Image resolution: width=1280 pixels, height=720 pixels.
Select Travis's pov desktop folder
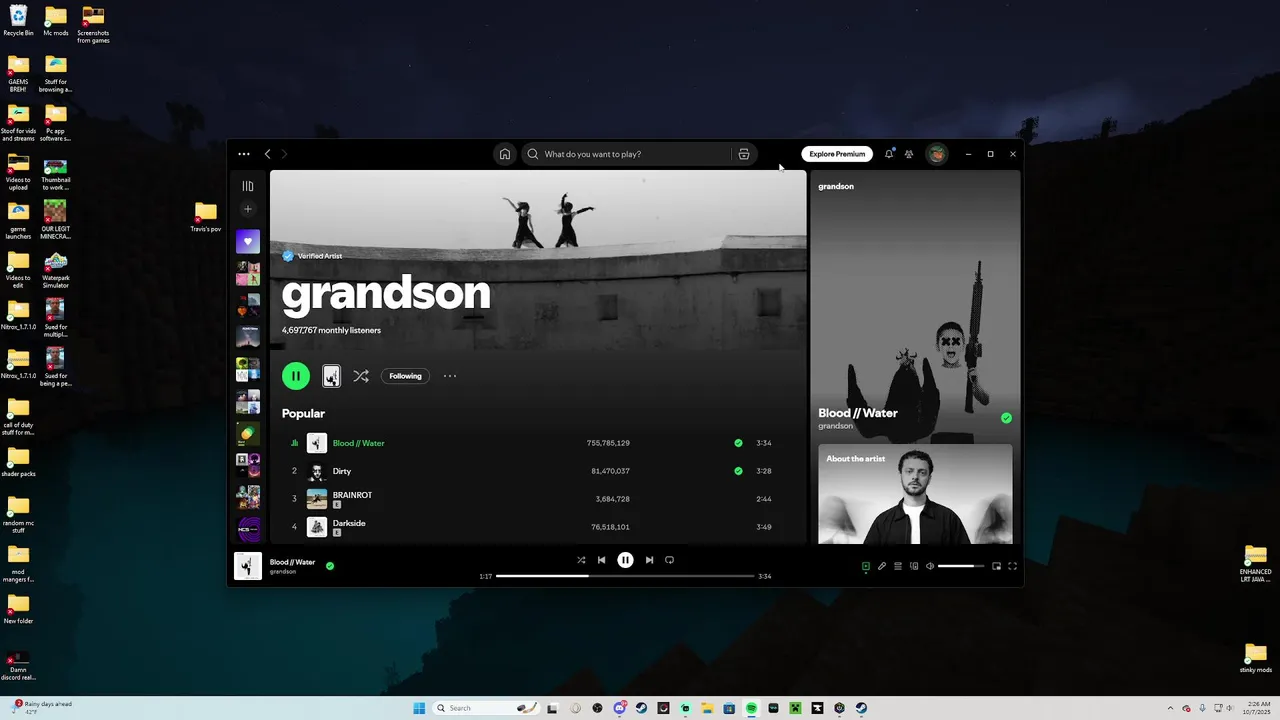[x=206, y=216]
